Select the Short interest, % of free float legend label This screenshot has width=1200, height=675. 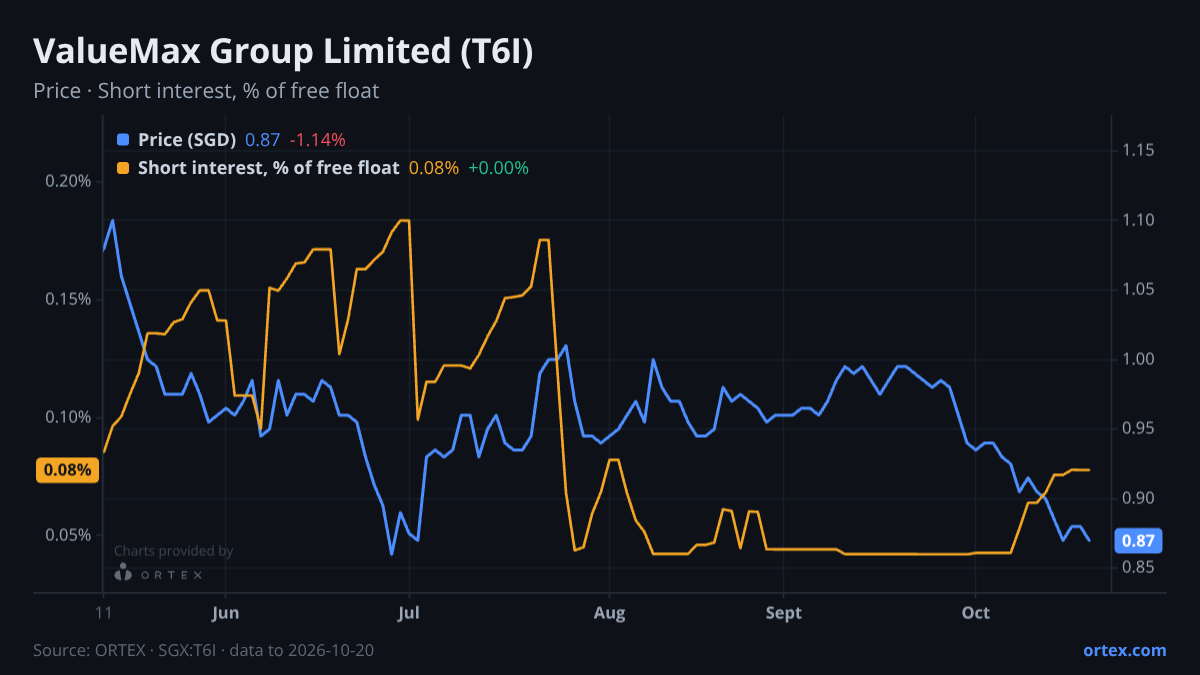pyautogui.click(x=268, y=168)
